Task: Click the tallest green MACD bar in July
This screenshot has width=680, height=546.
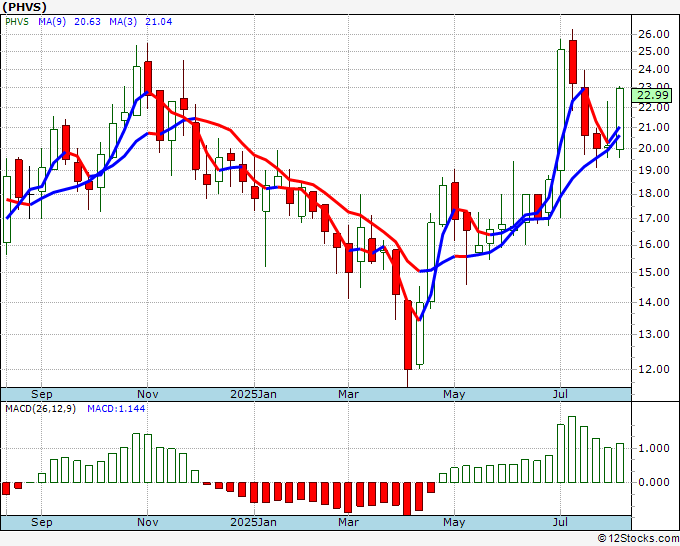Action: tap(572, 449)
